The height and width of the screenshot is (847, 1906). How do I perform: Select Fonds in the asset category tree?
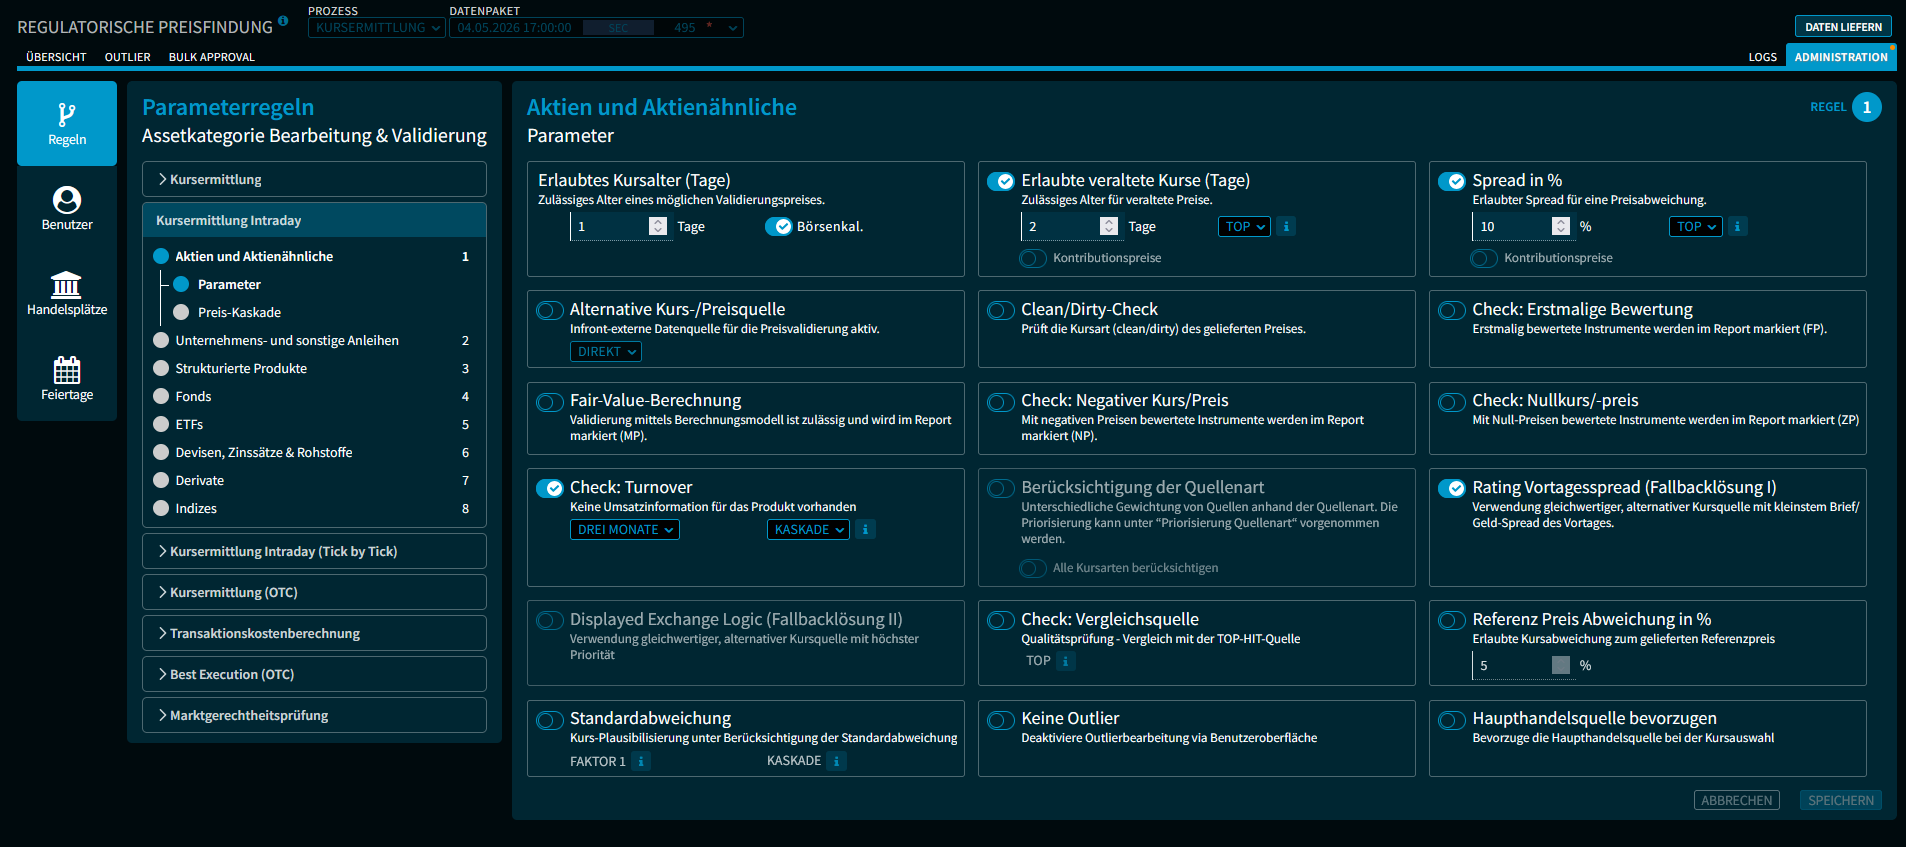coord(193,397)
